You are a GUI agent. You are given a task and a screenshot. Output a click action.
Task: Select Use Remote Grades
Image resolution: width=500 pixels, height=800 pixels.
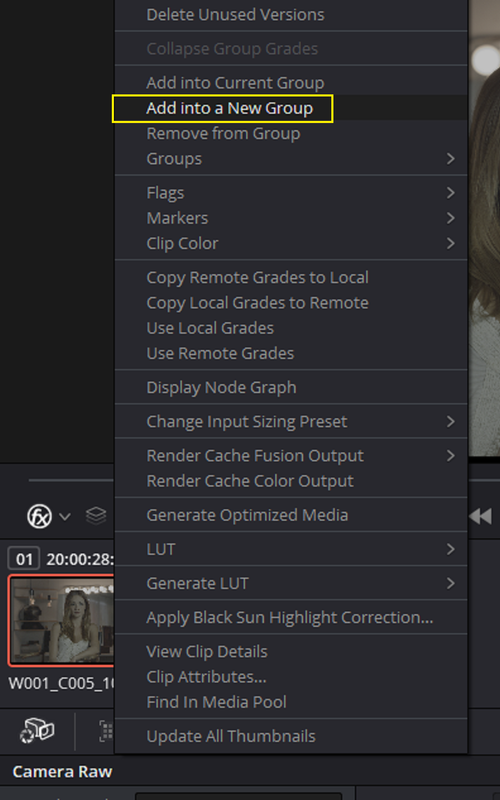pyautogui.click(x=291, y=354)
